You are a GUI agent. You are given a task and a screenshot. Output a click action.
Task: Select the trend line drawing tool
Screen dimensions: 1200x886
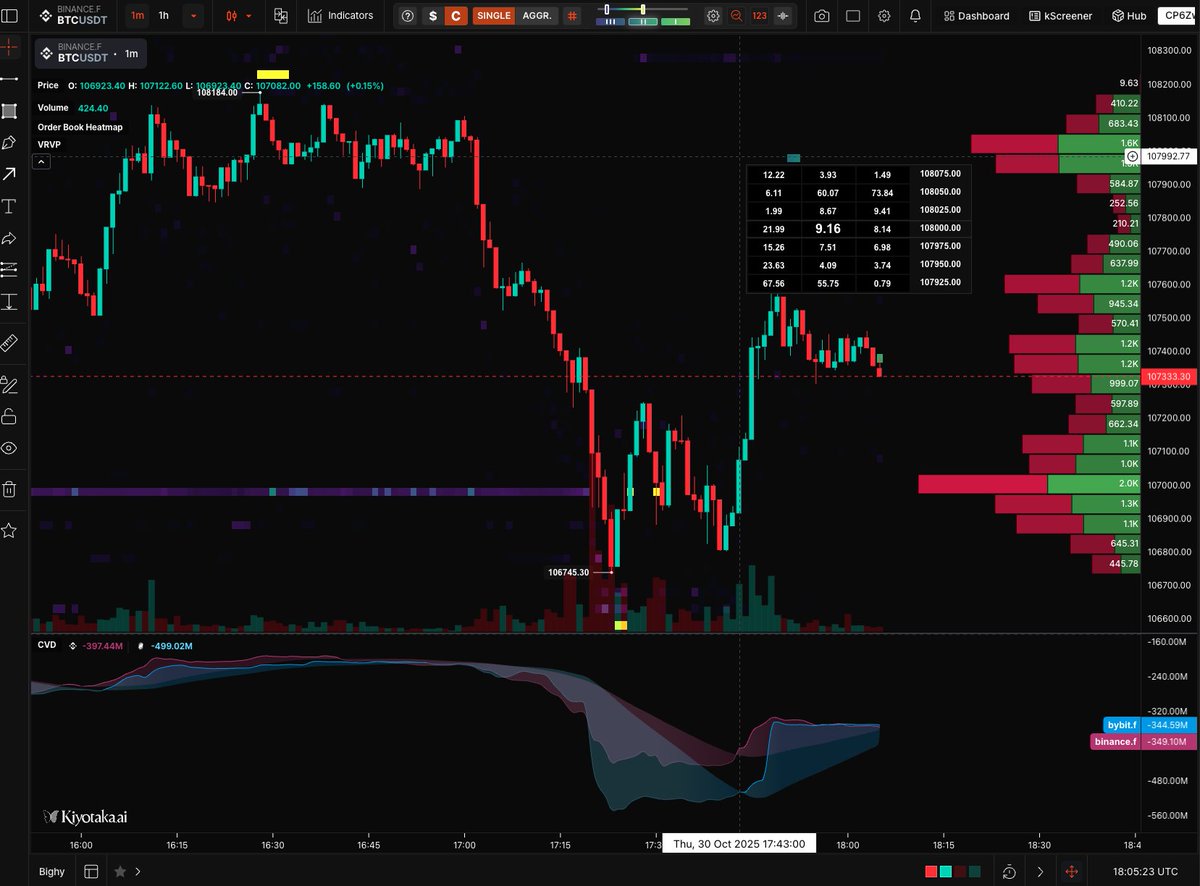[9, 78]
